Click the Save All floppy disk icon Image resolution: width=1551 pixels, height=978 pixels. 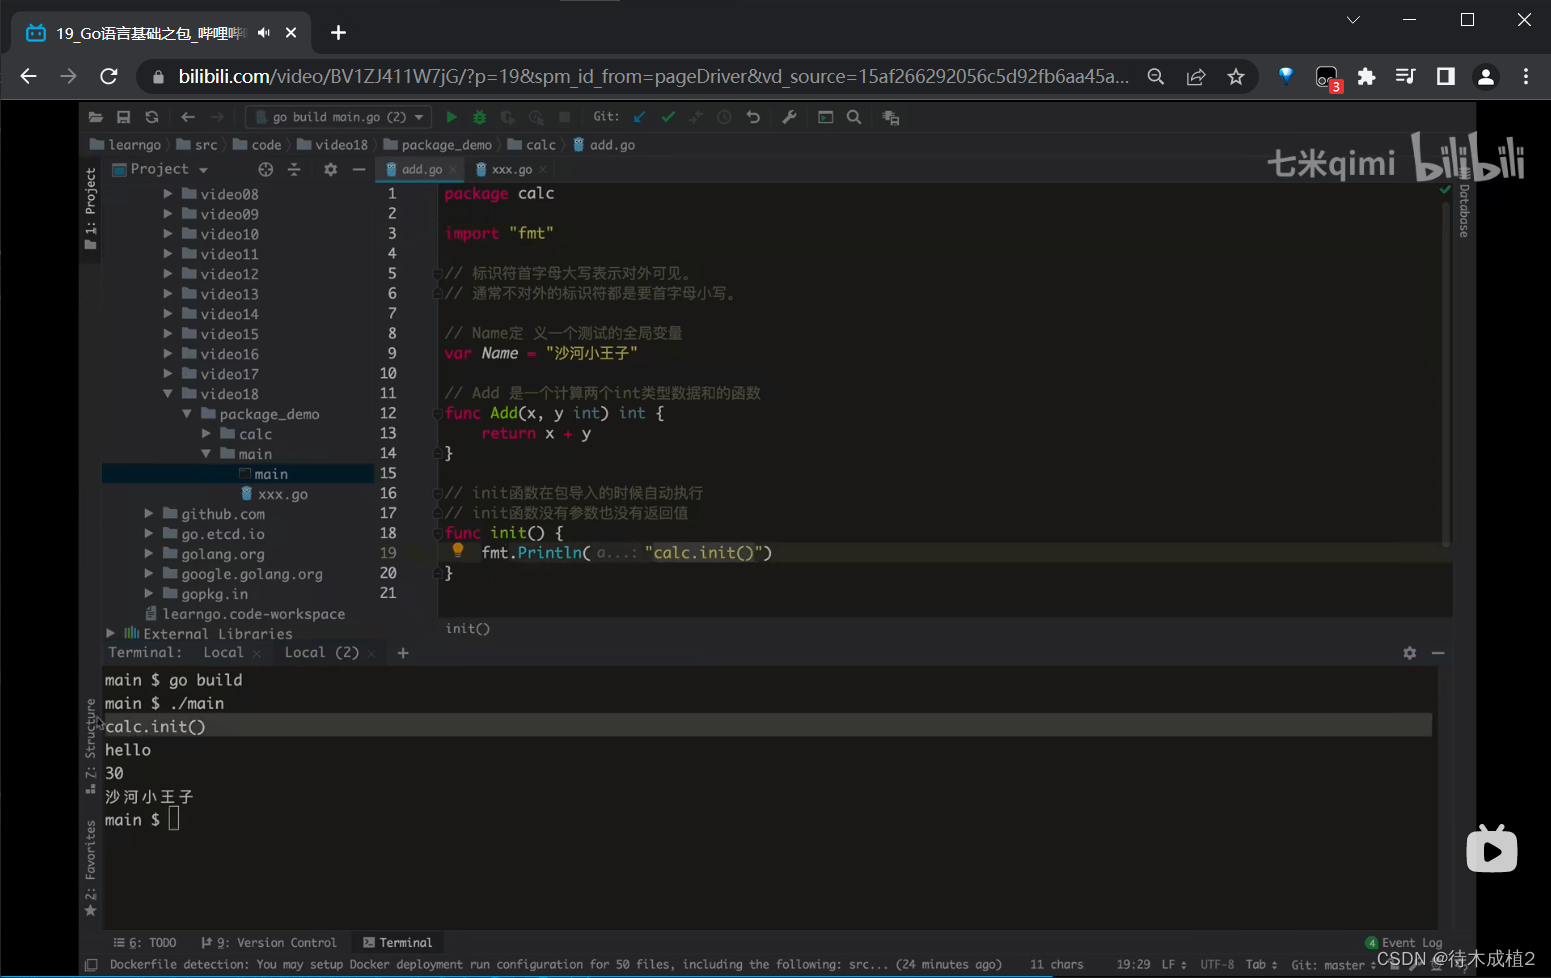point(123,117)
